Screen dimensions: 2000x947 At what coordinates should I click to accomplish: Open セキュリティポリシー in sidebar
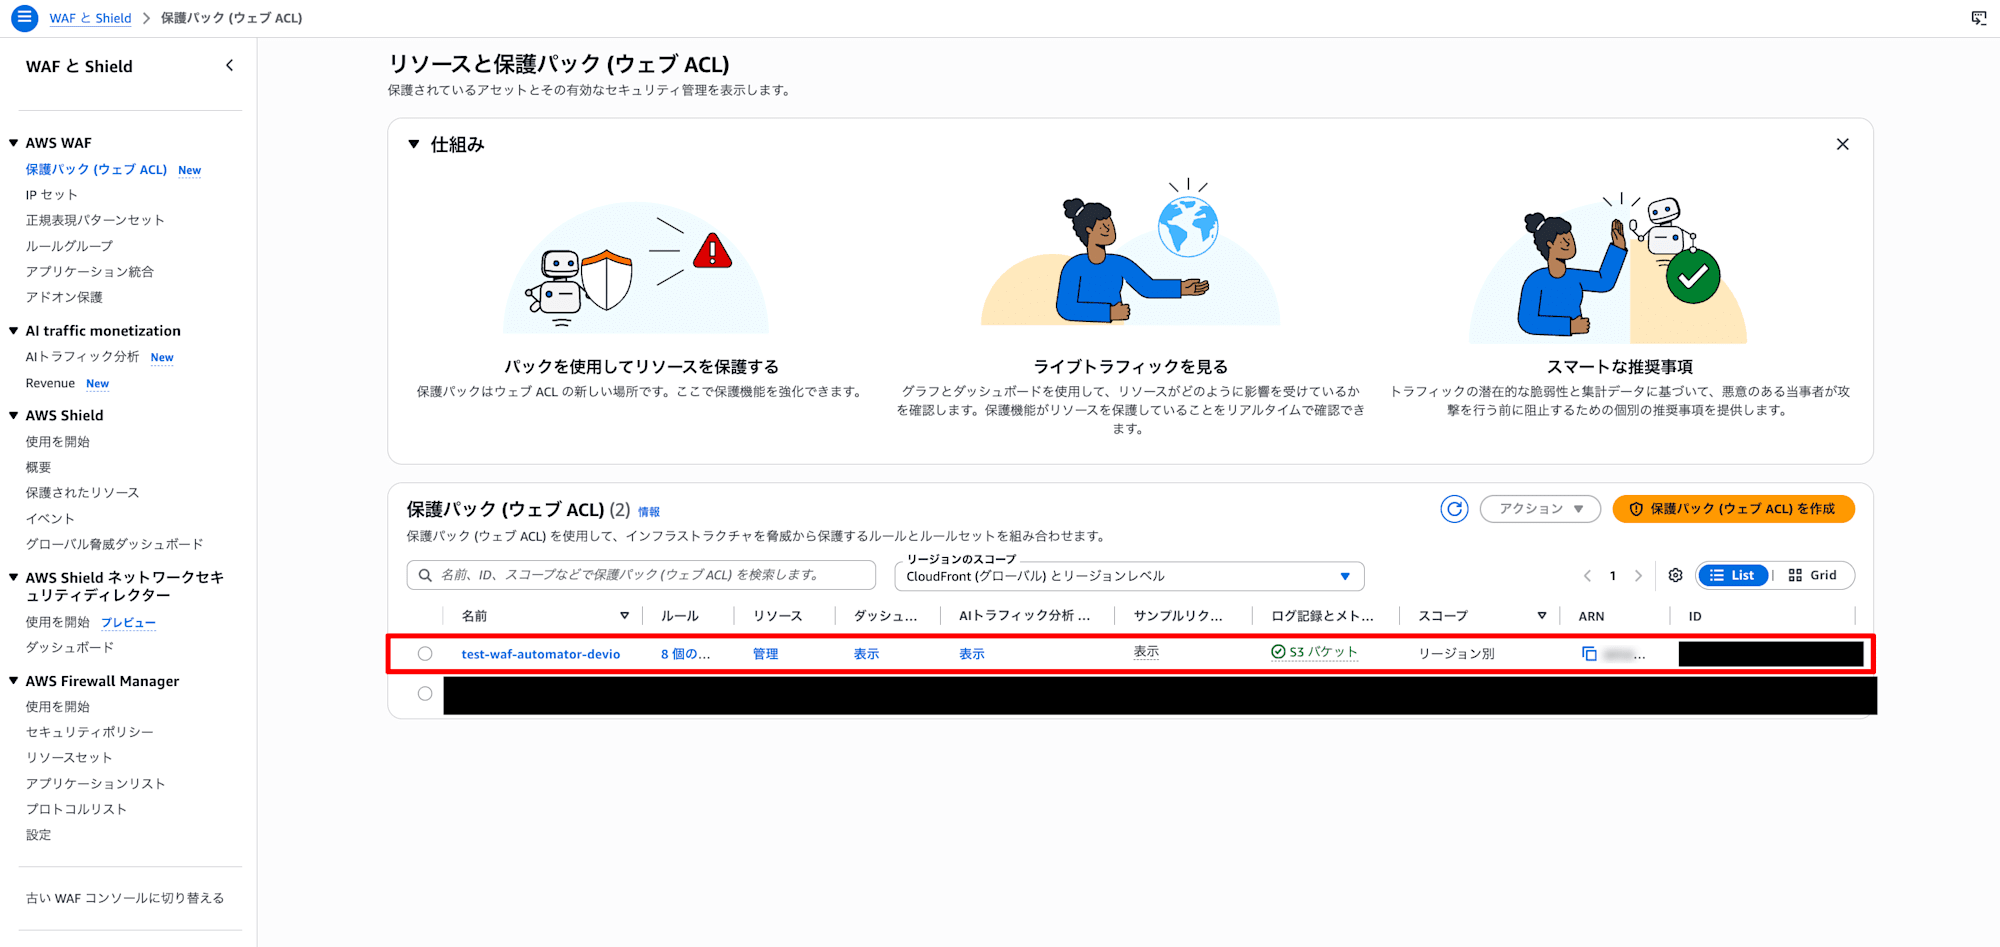90,732
